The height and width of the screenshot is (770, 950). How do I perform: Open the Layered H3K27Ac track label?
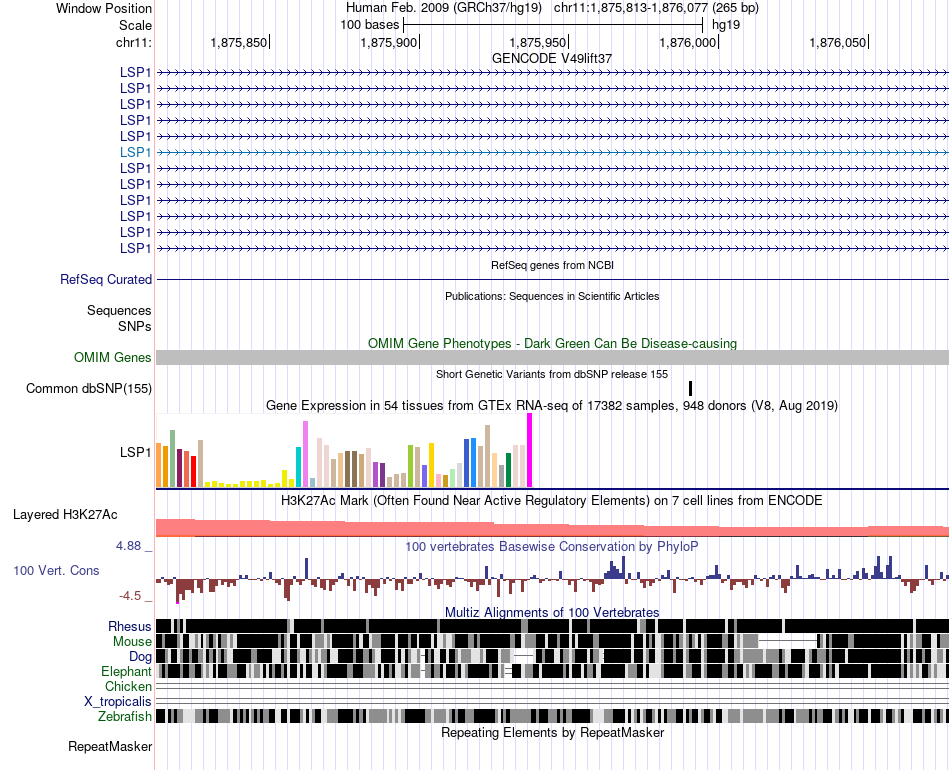[x=65, y=514]
